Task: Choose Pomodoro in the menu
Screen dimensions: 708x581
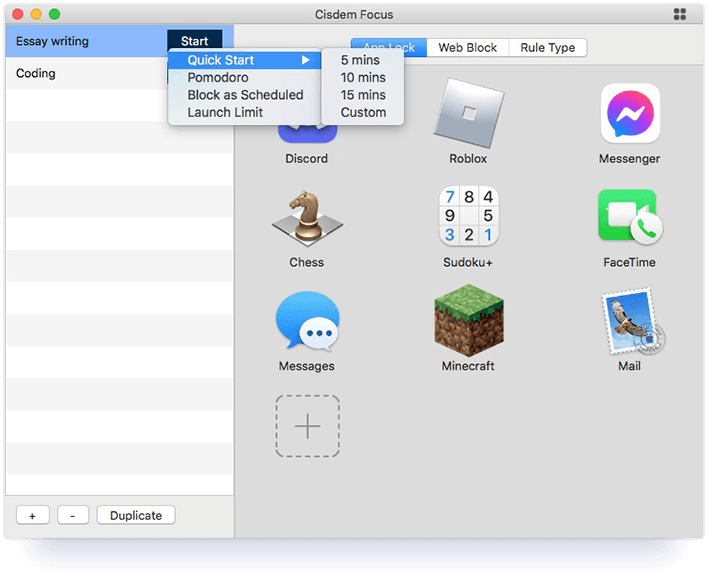Action: (x=244, y=78)
